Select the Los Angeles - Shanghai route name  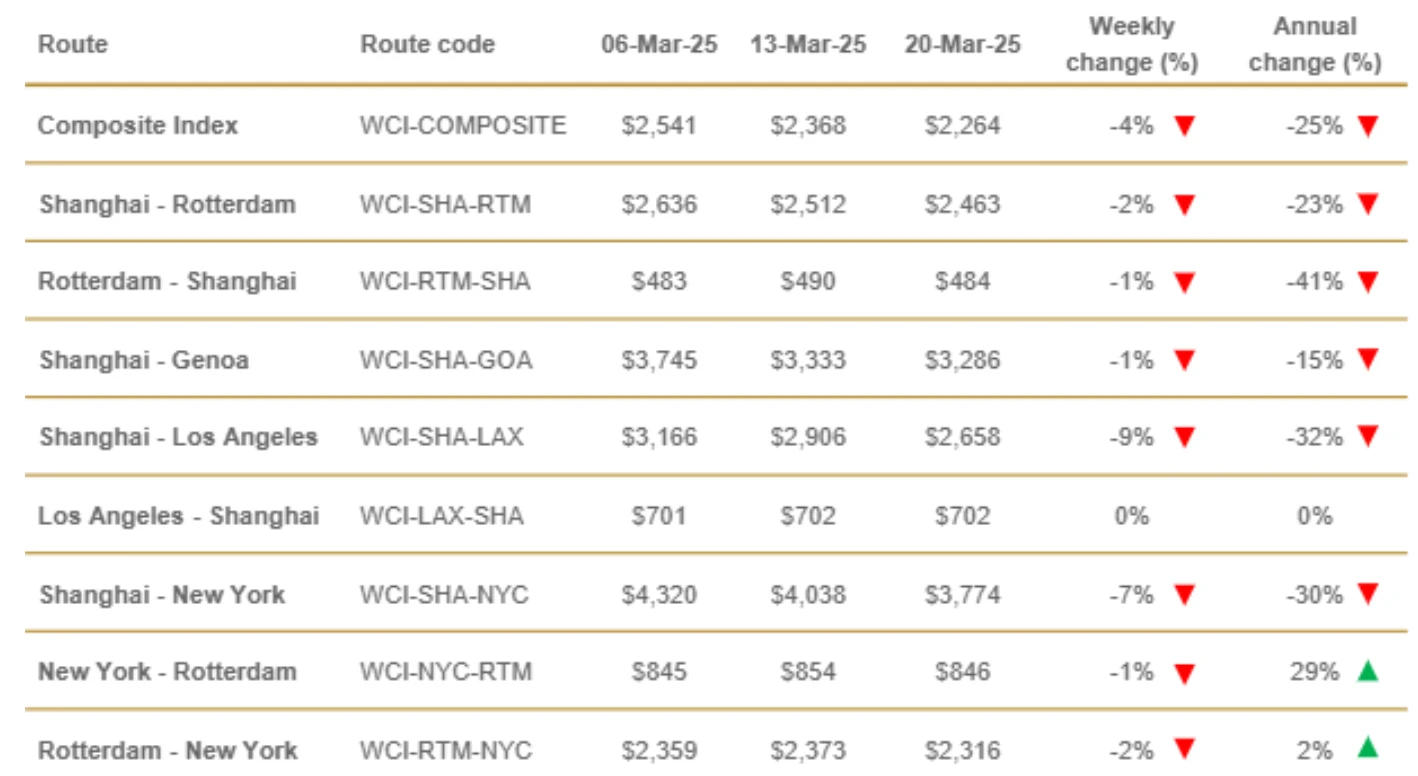179,516
